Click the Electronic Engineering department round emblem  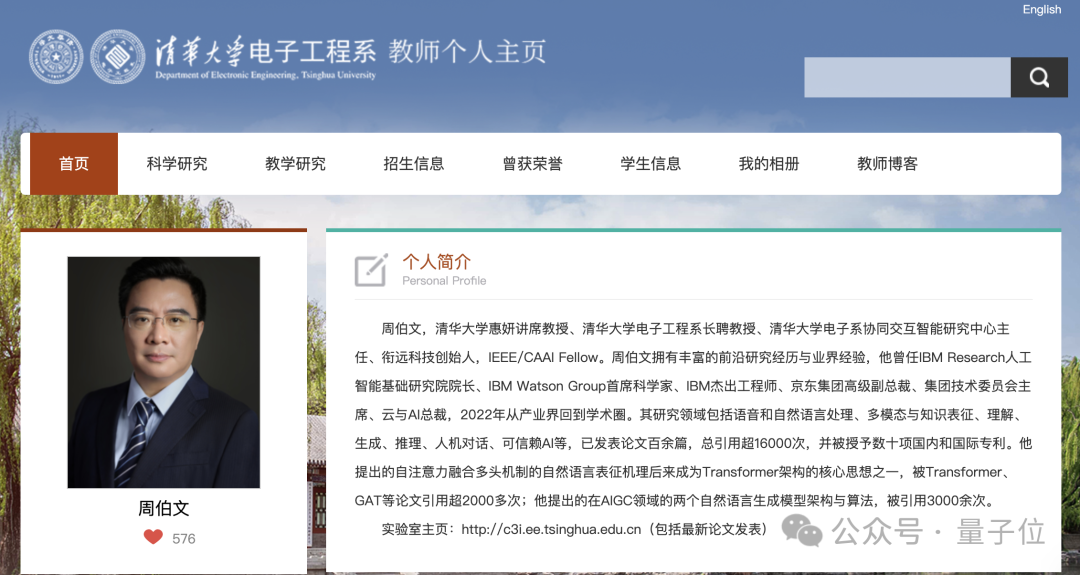pos(118,57)
